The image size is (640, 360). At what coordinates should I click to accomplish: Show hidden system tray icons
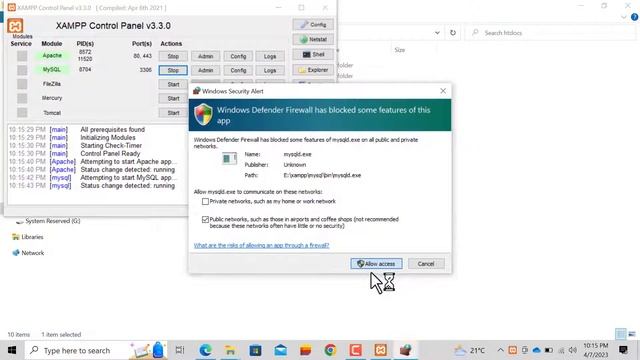(500, 350)
